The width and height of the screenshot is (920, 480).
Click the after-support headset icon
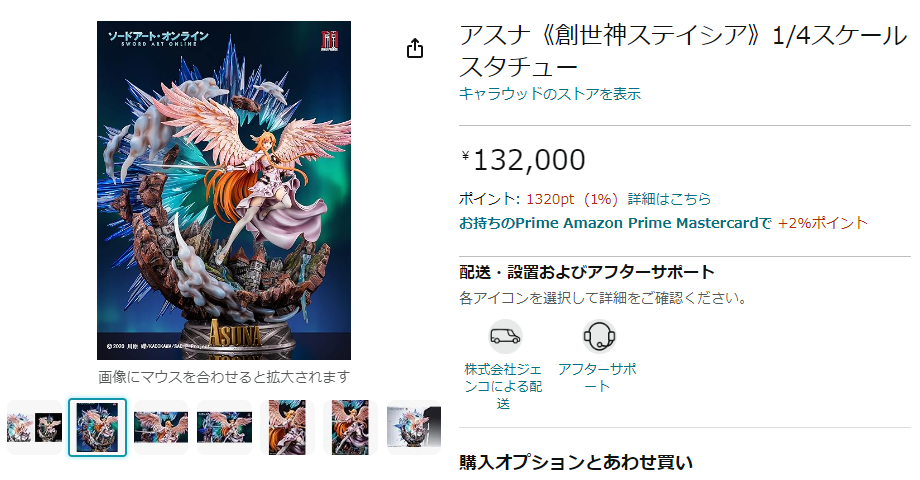point(598,336)
